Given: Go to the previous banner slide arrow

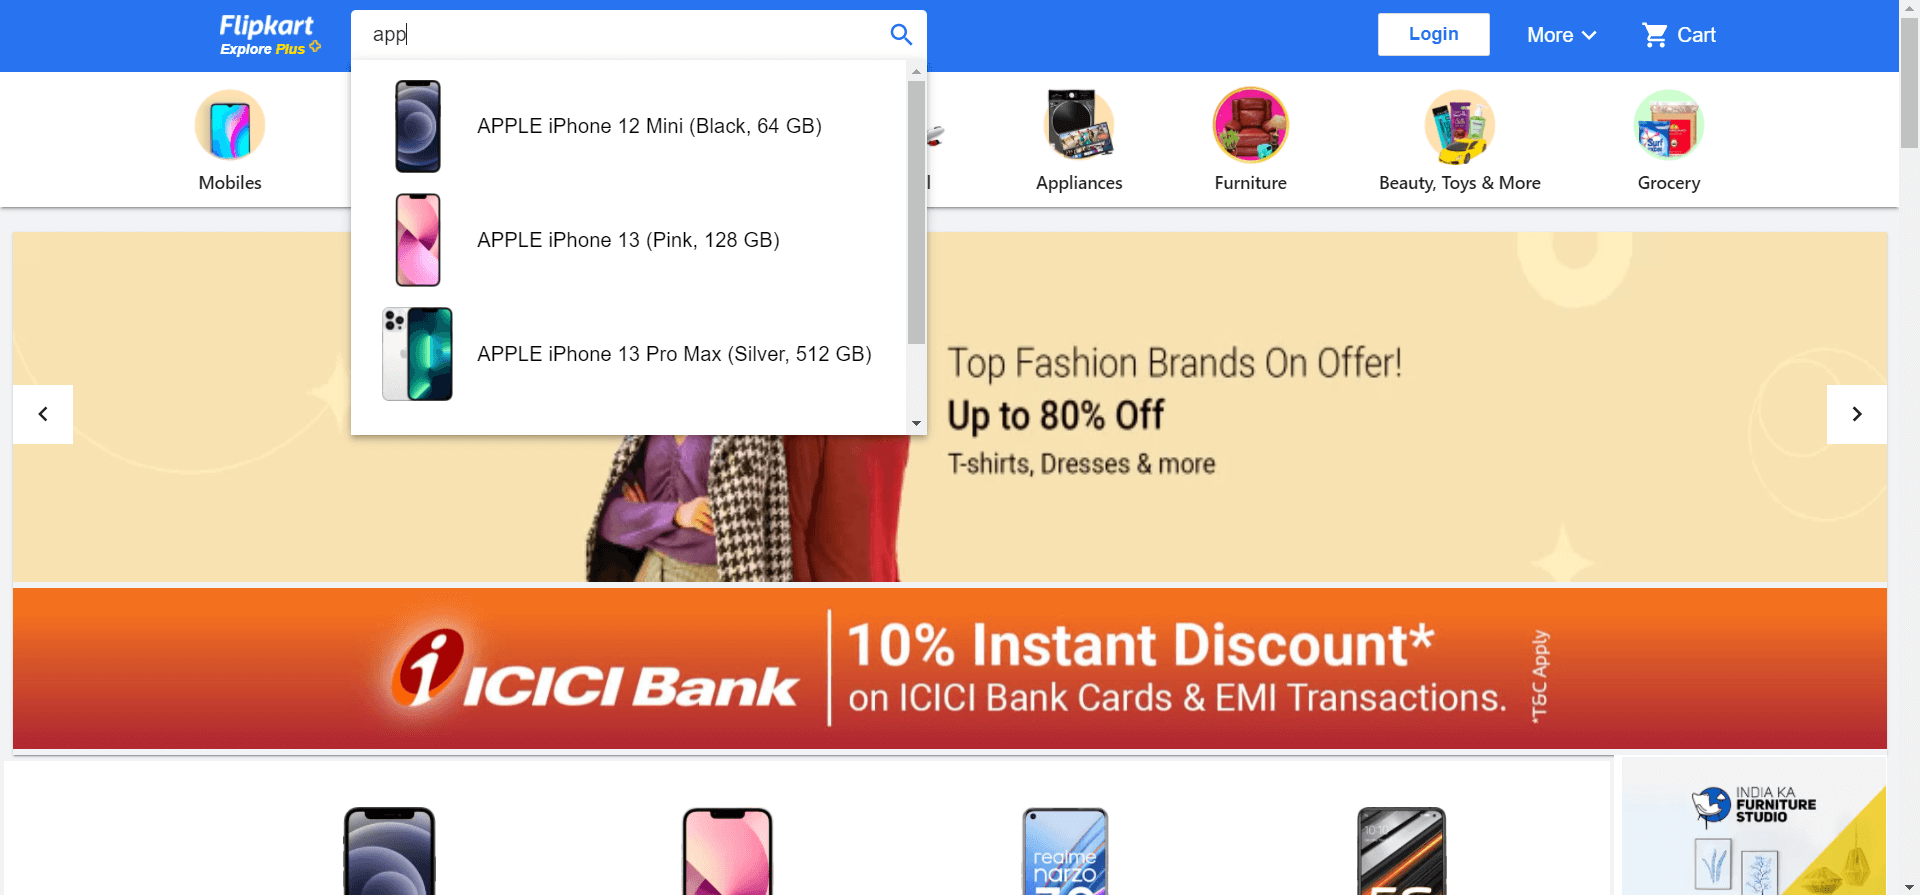Looking at the screenshot, I should click(x=43, y=414).
